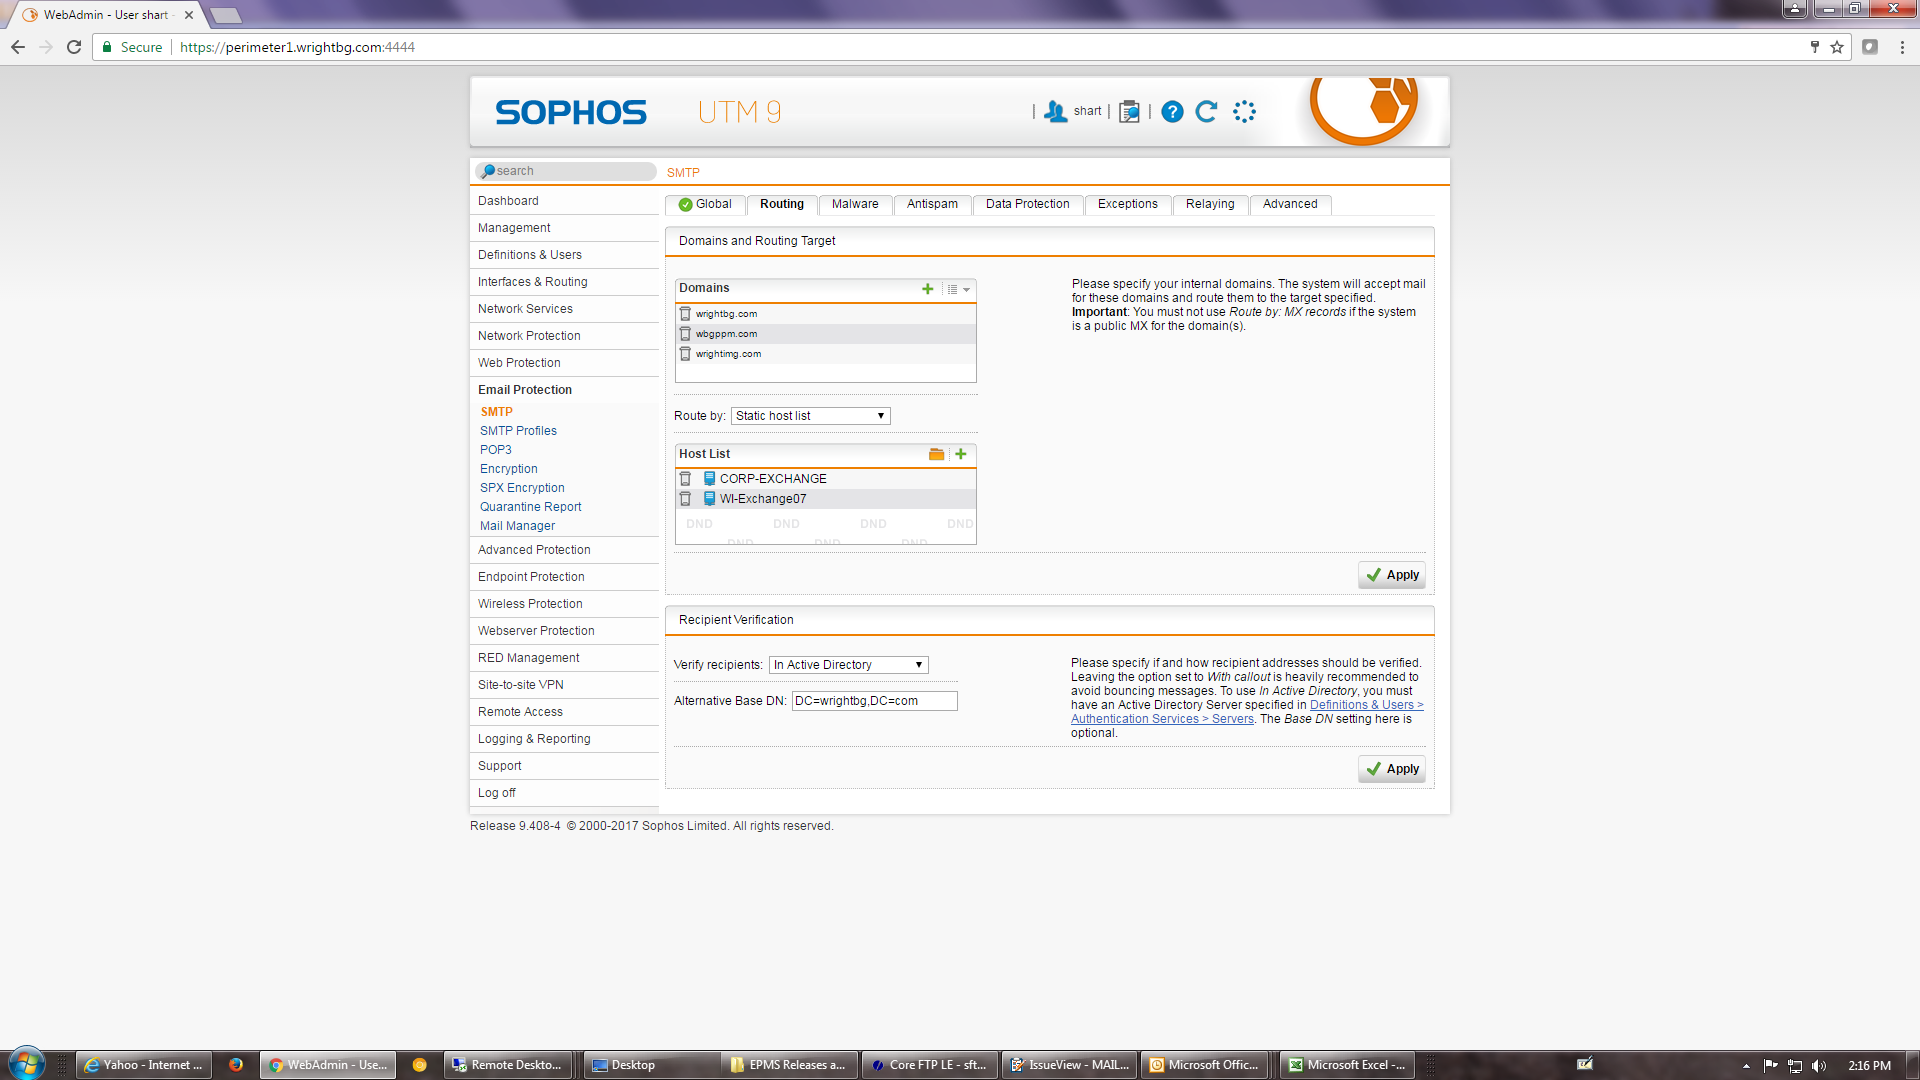
Task: Delete wrightbg.com domain trash icon
Action: coord(685,314)
